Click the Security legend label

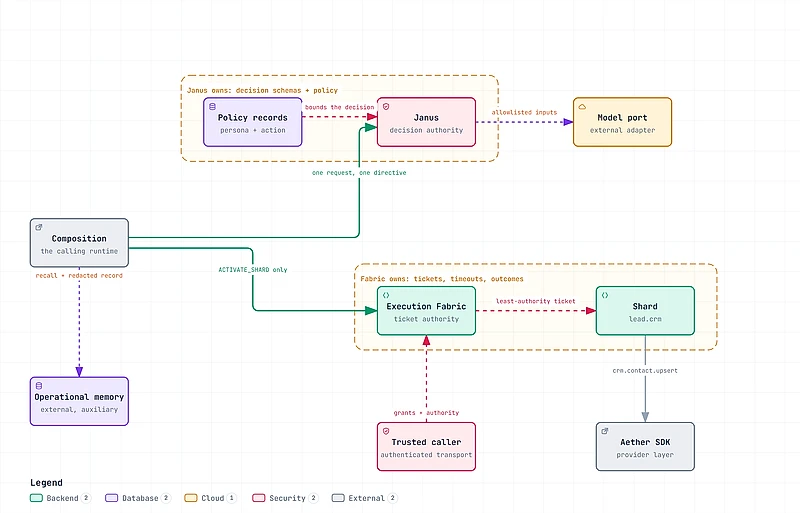click(287, 498)
